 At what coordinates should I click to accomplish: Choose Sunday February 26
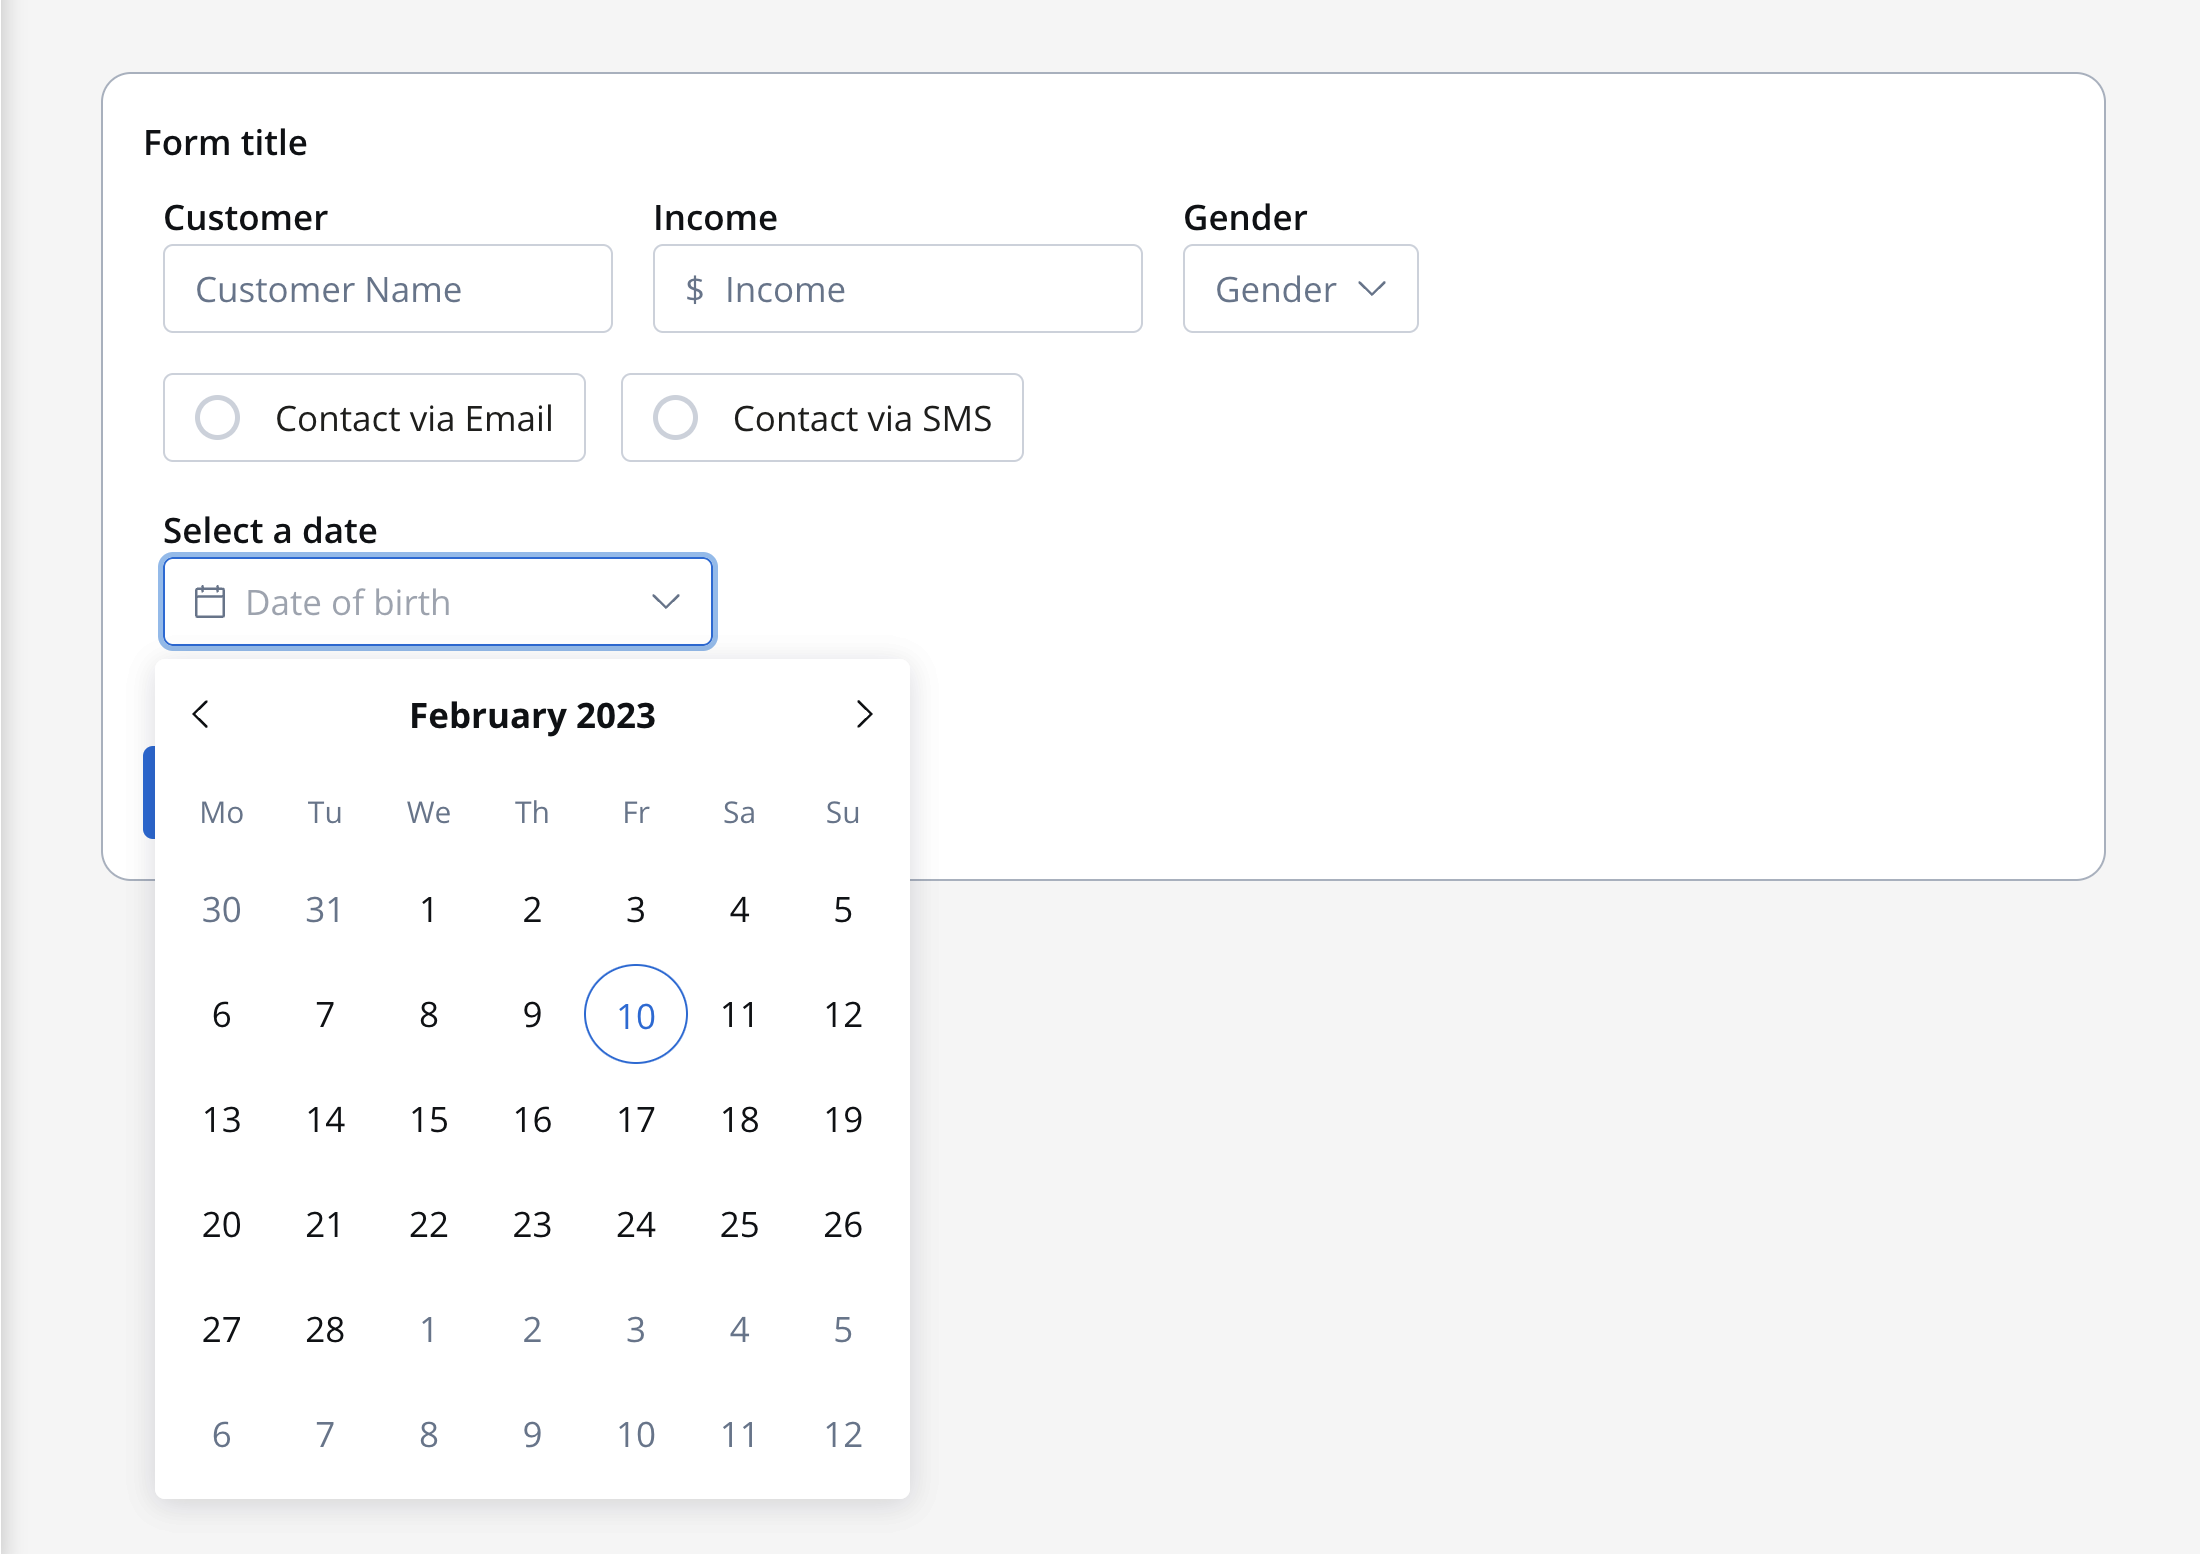click(x=843, y=1224)
